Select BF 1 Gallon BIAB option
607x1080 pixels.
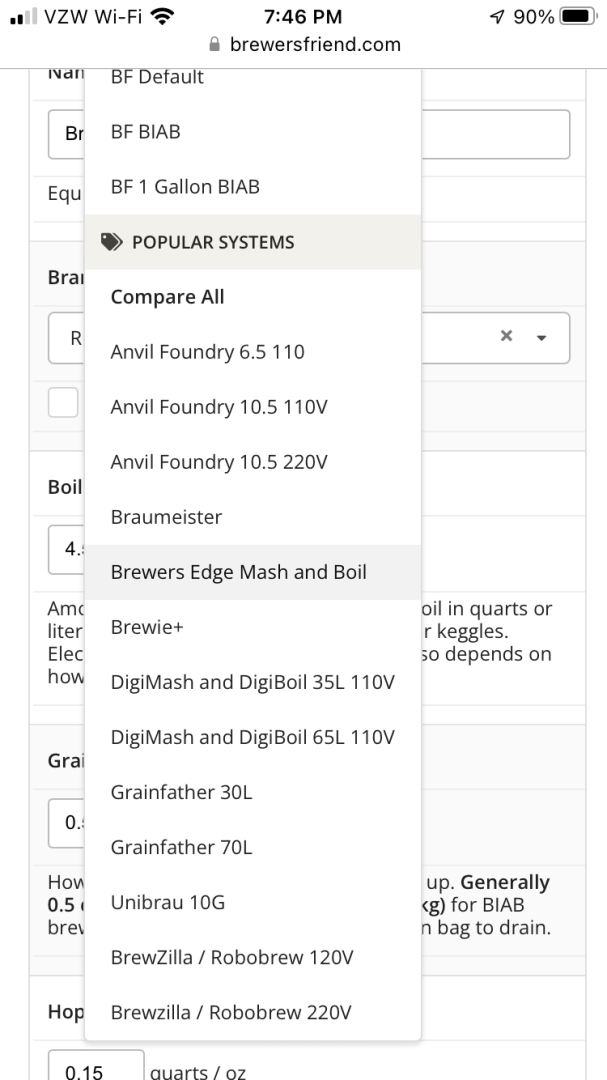(185, 186)
